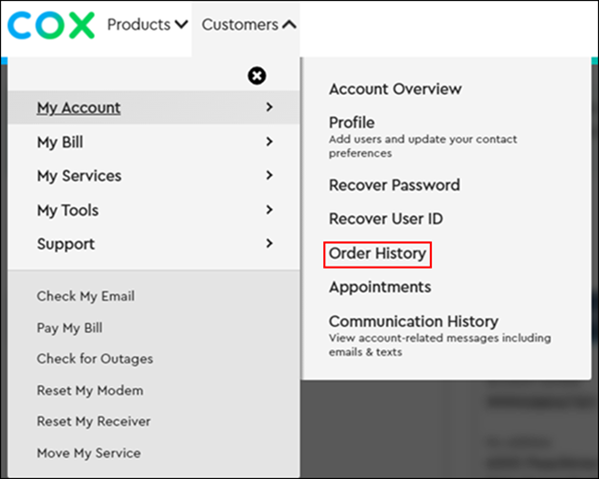Expand the My Tools chevron arrow
Image resolution: width=599 pixels, height=479 pixels.
(x=269, y=210)
